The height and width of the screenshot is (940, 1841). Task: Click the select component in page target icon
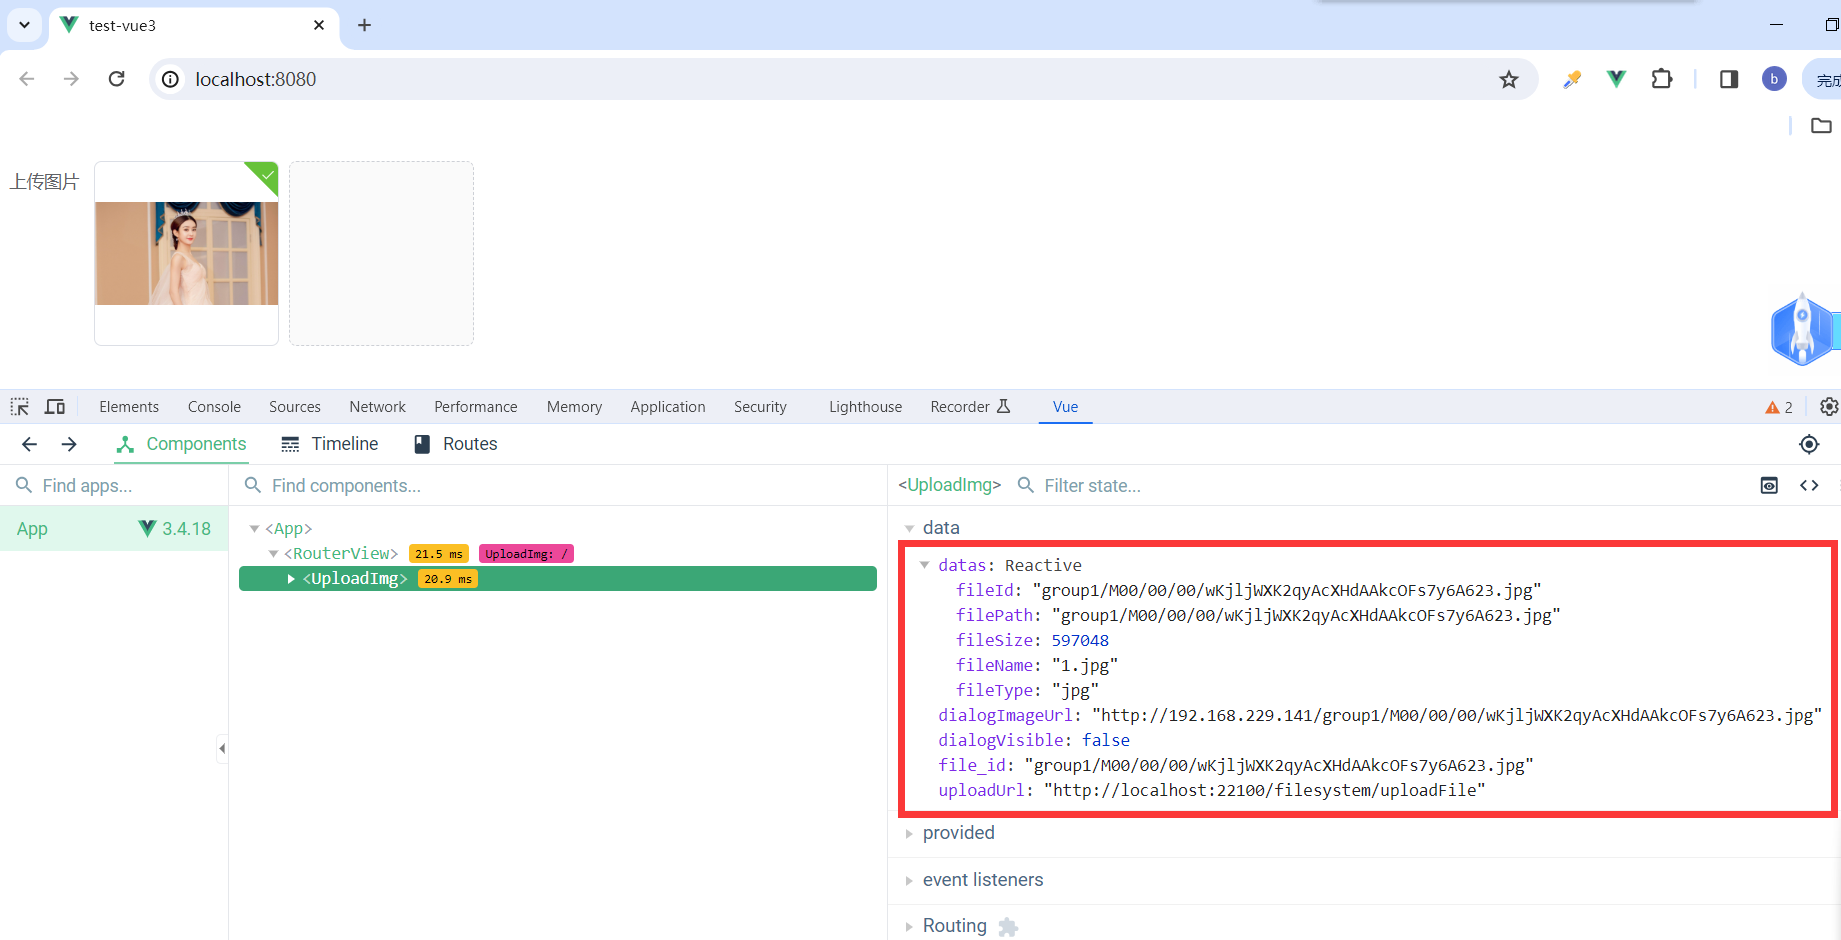[x=1808, y=444]
